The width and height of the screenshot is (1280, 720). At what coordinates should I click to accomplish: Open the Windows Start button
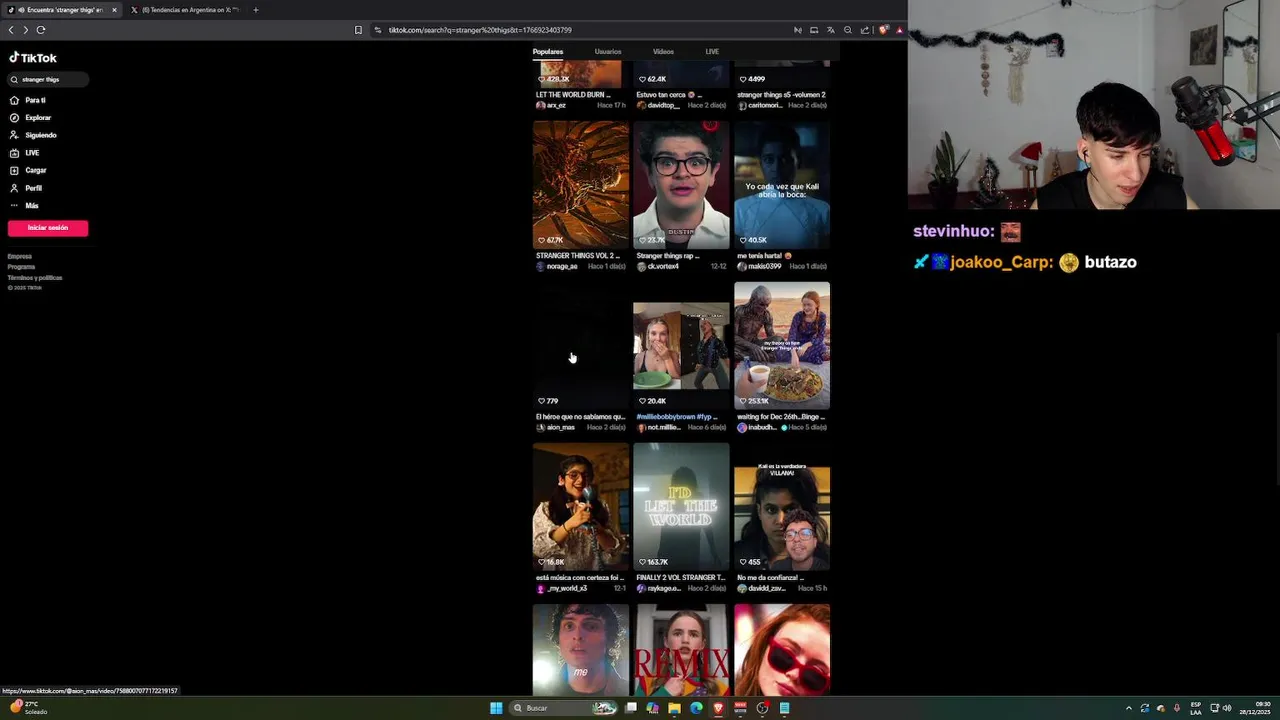click(x=496, y=708)
